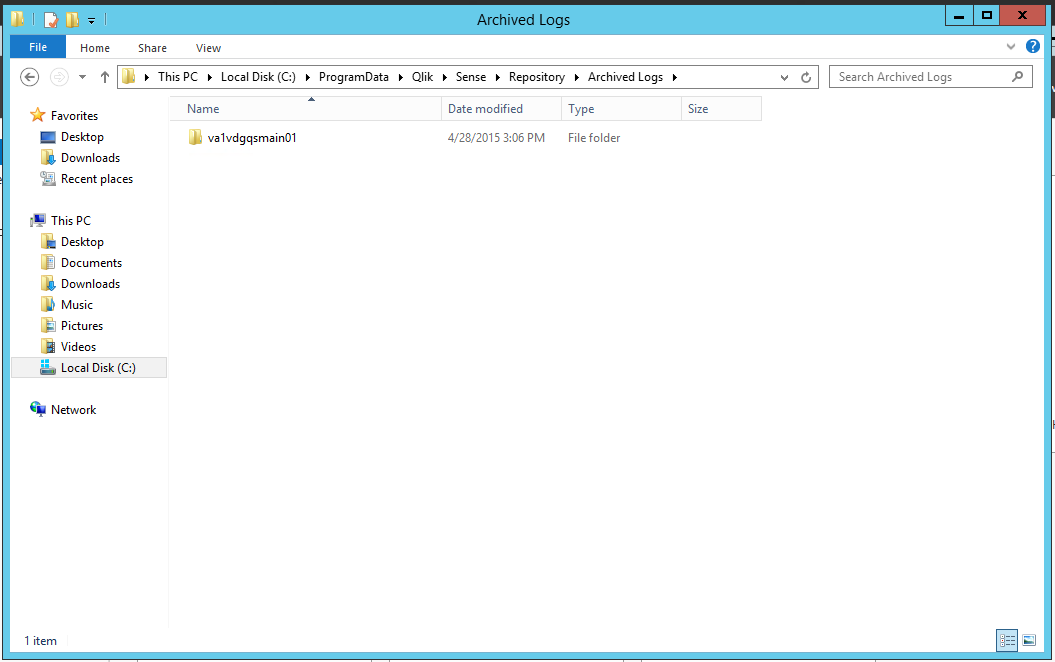Viewport: 1055px width, 662px height.
Task: Select the va1vdgqsmain01 folder
Action: (x=252, y=138)
